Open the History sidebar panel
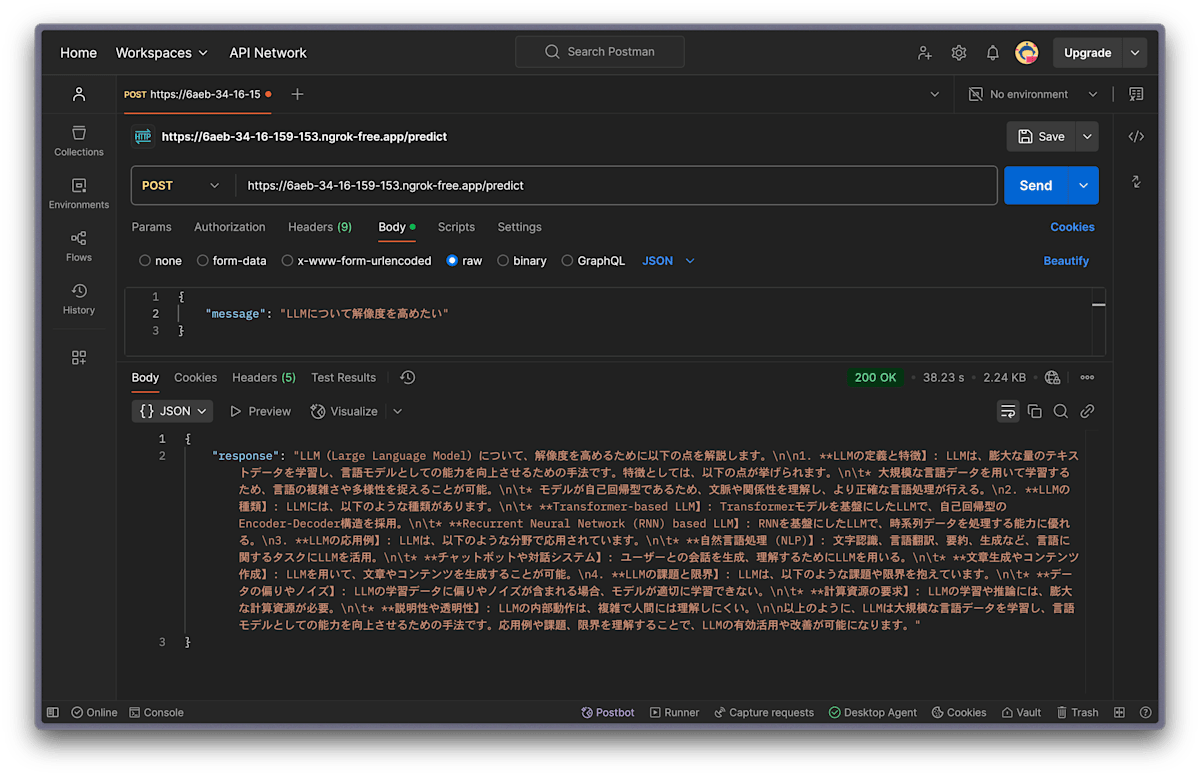Image resolution: width=1200 pixels, height=776 pixels. [79, 299]
